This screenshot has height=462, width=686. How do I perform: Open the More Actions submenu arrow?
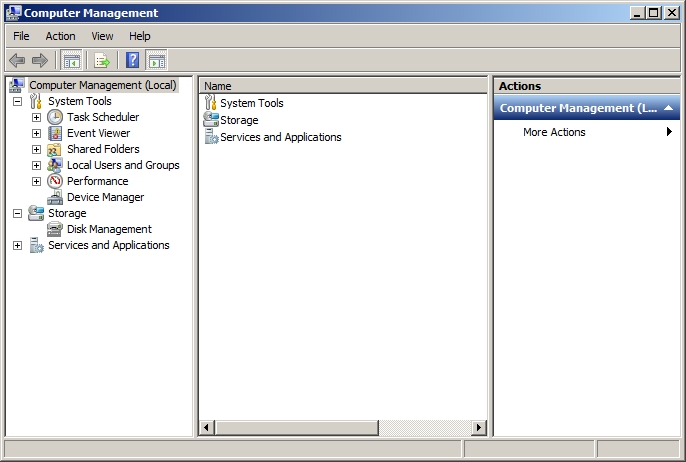coord(669,132)
